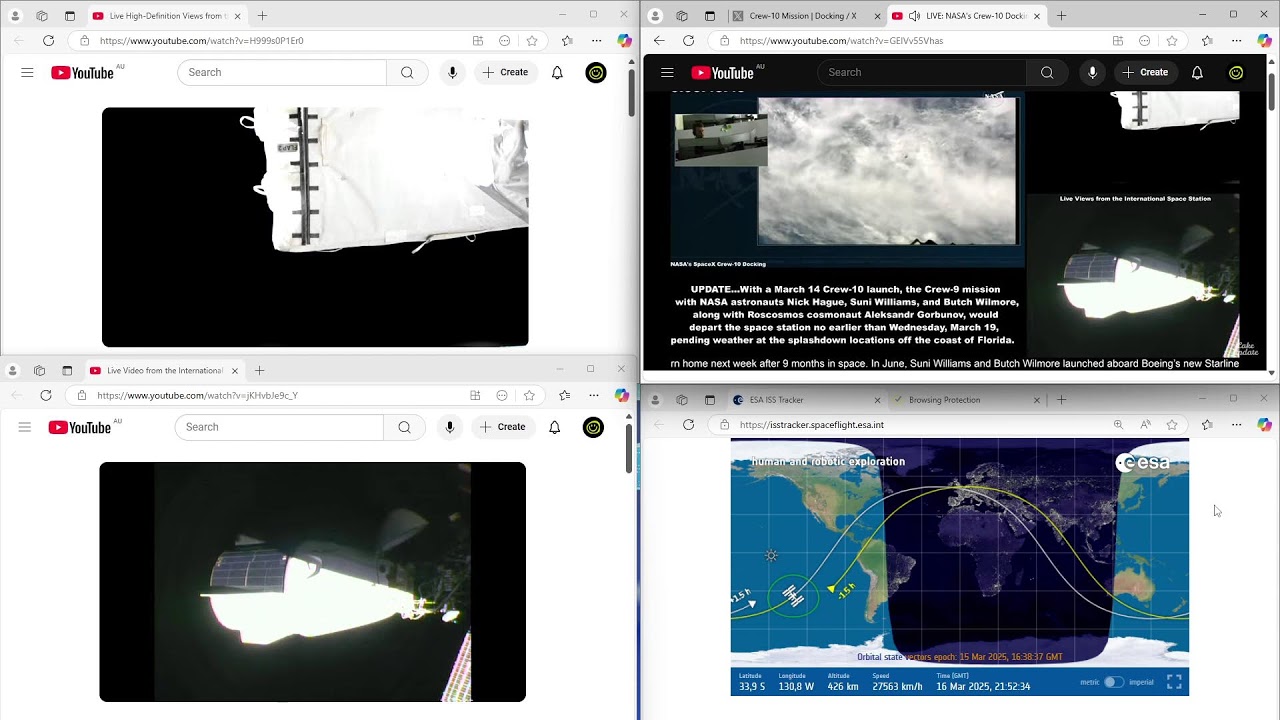This screenshot has height=720, width=1280.
Task: Reload ESA ISS tracker page
Action: pos(688,425)
